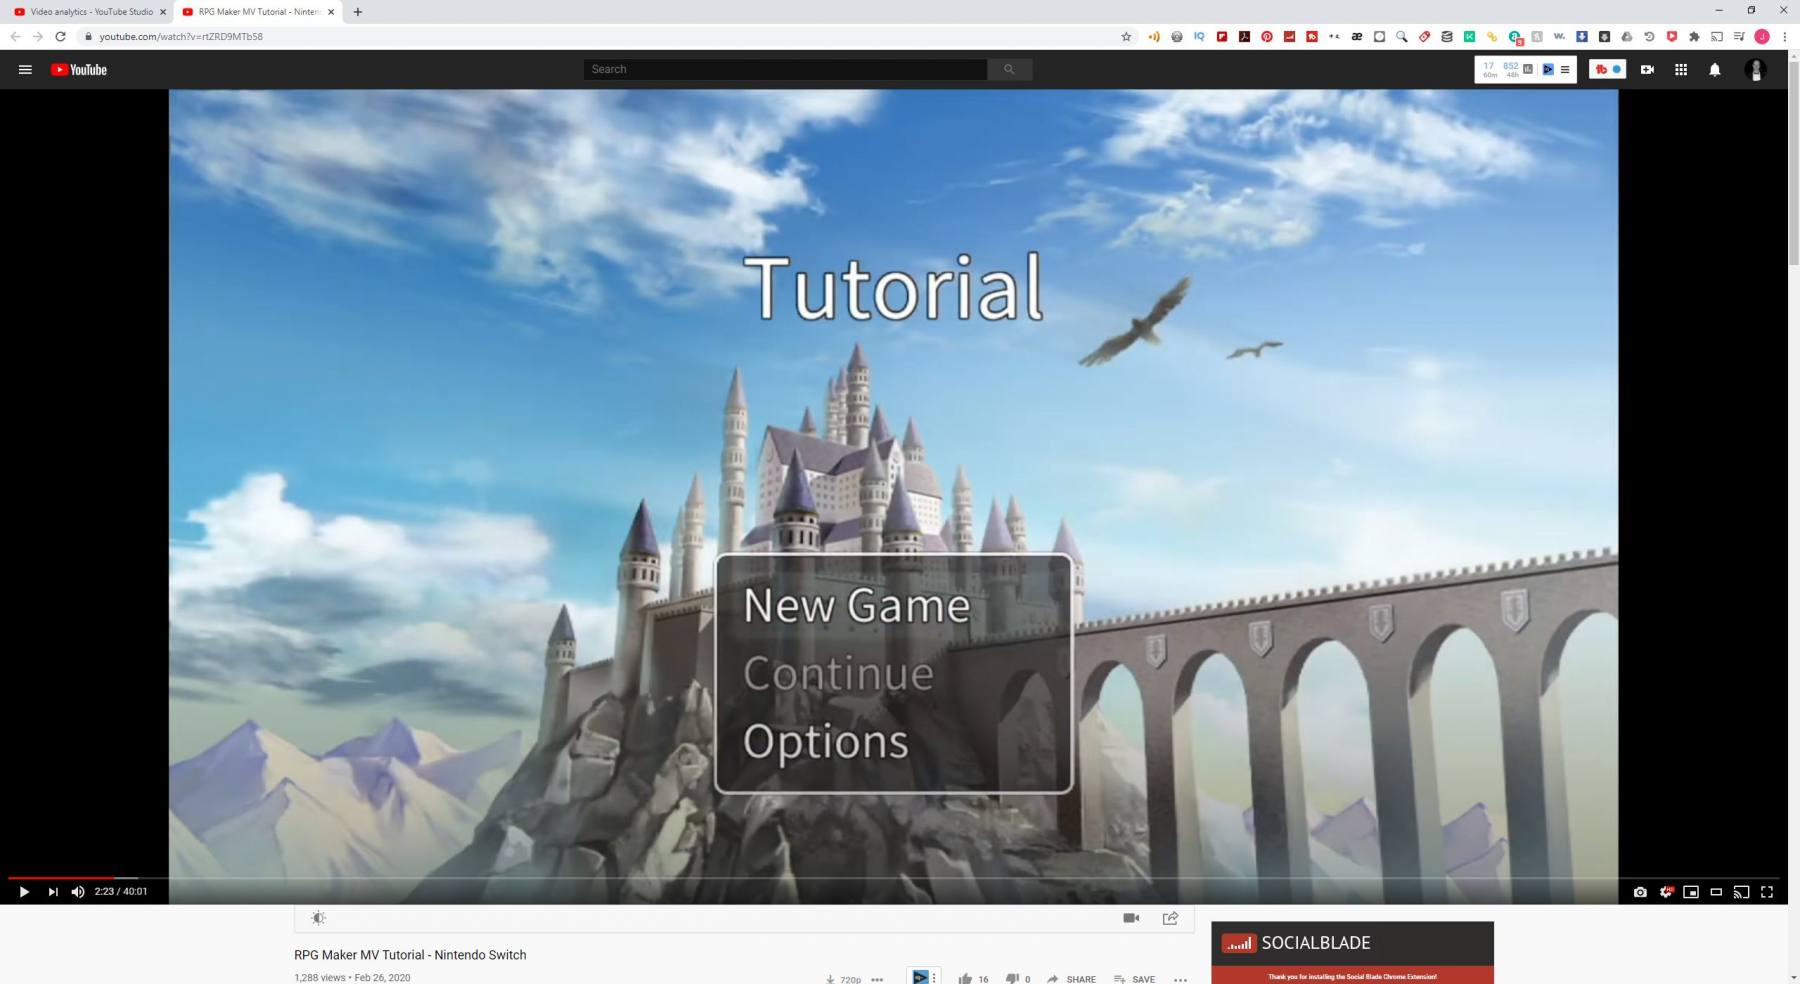Image resolution: width=1800 pixels, height=984 pixels.
Task: Open the Adobe Acrobat extension
Action: click(1244, 36)
